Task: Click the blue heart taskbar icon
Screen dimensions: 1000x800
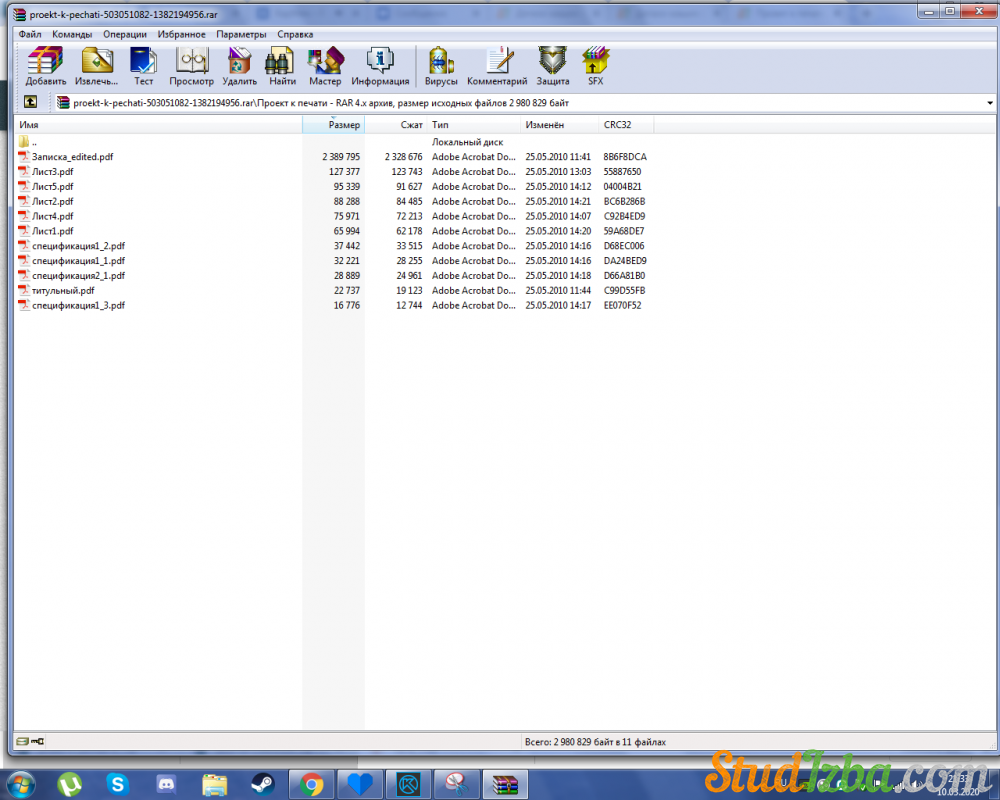Action: (x=360, y=784)
